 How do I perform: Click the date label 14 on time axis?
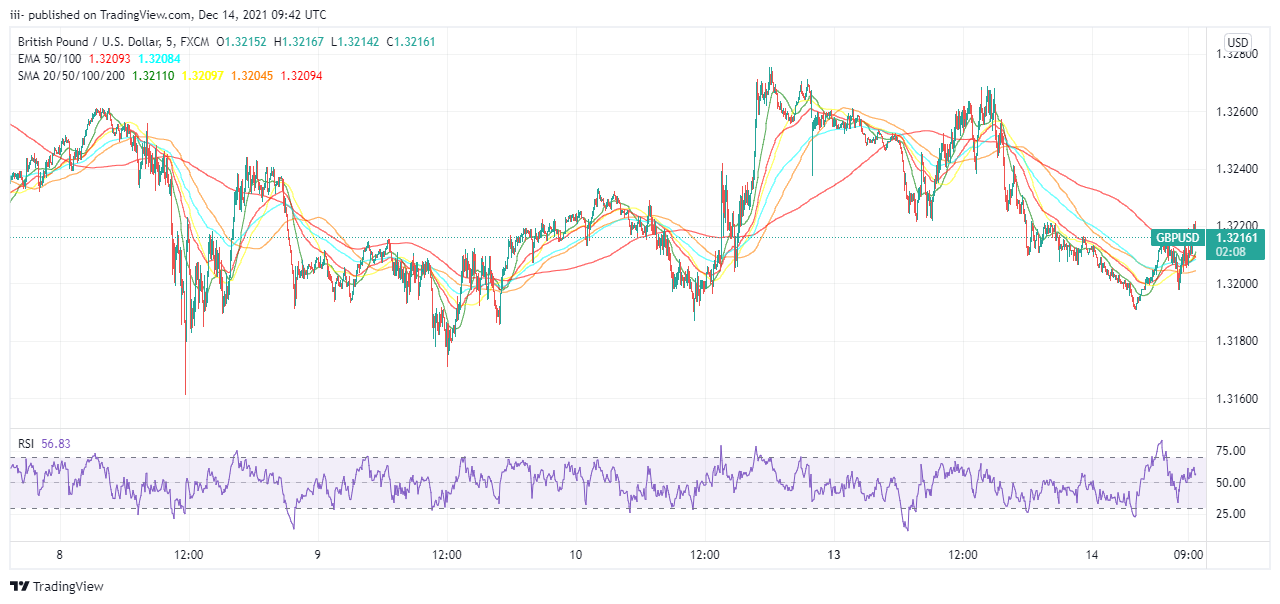[1091, 555]
